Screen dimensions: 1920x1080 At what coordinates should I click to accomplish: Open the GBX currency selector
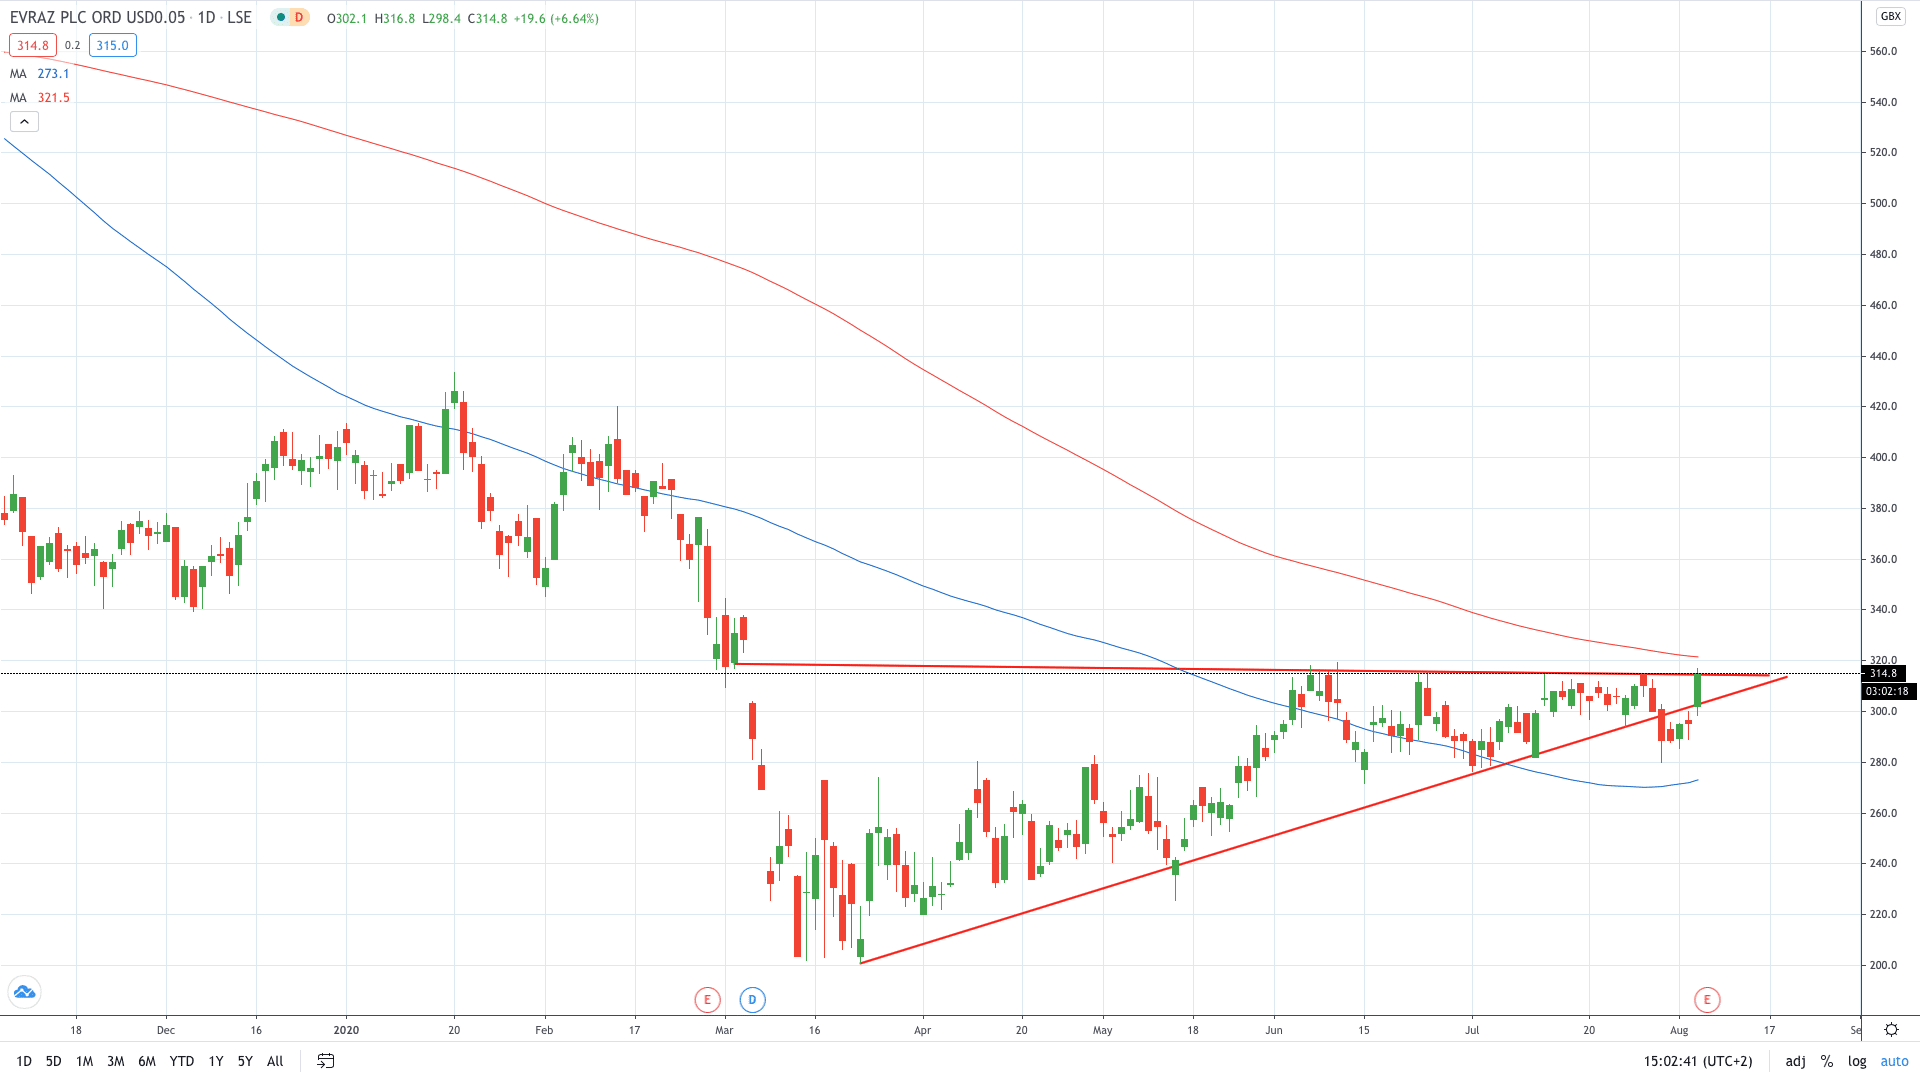pos(1890,16)
